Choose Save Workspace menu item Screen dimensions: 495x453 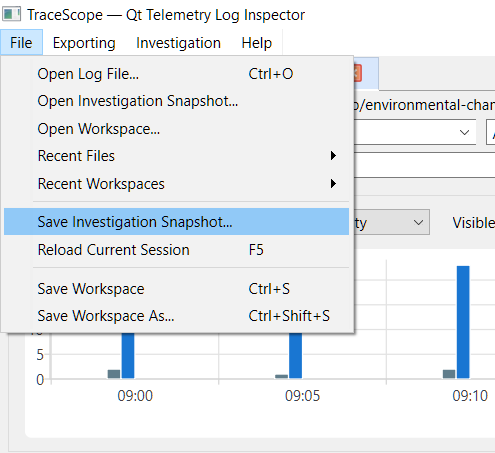point(176,289)
